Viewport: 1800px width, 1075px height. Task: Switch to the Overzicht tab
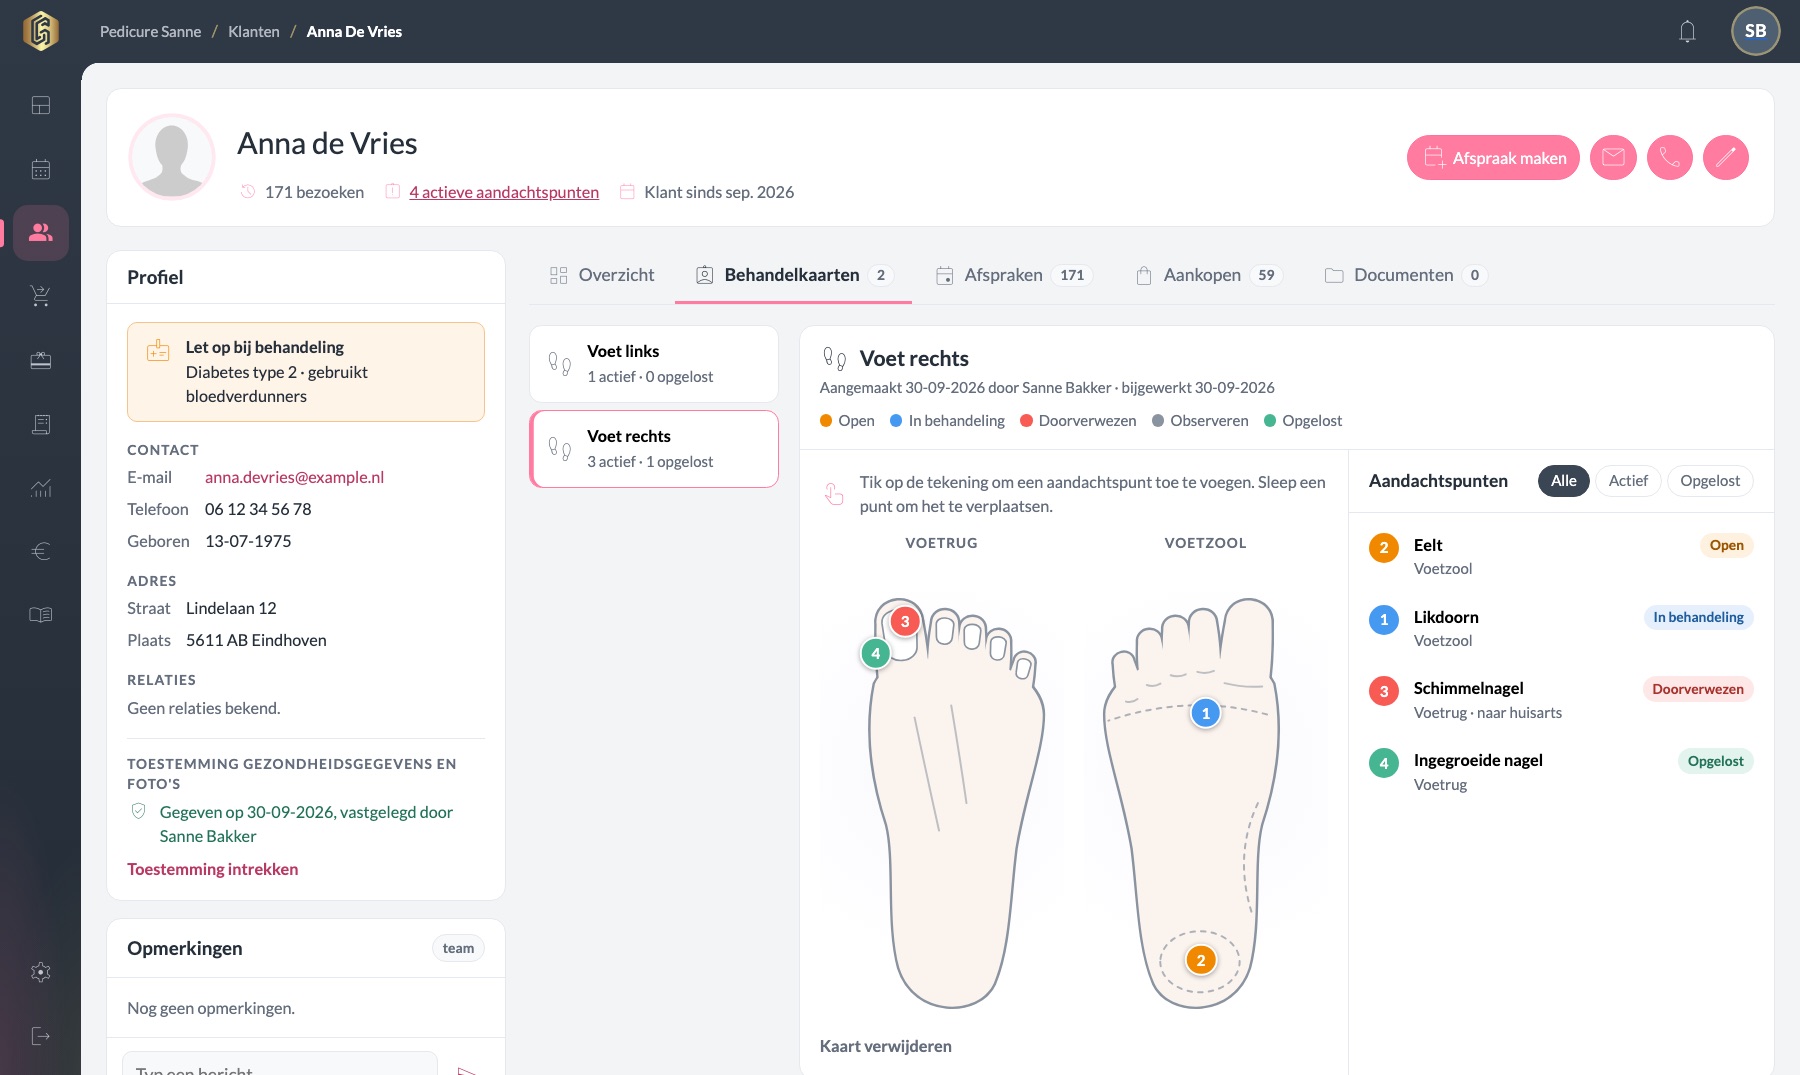pyautogui.click(x=602, y=275)
